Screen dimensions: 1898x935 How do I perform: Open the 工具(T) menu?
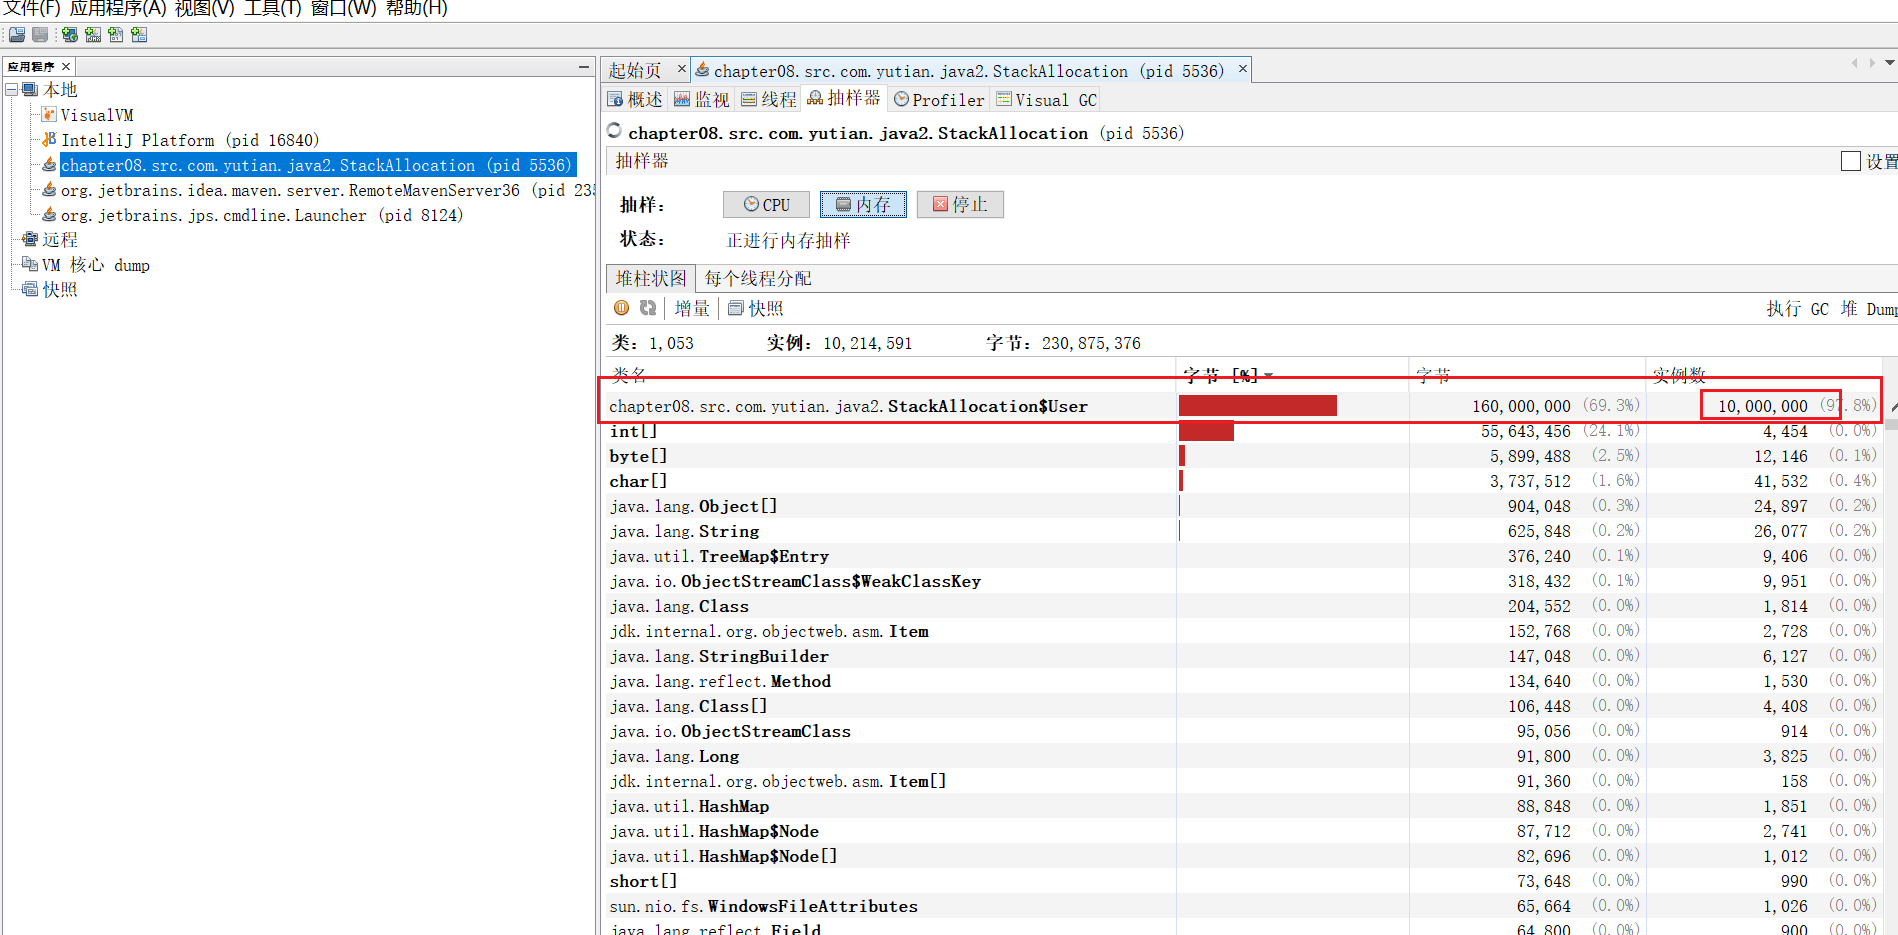click(272, 9)
